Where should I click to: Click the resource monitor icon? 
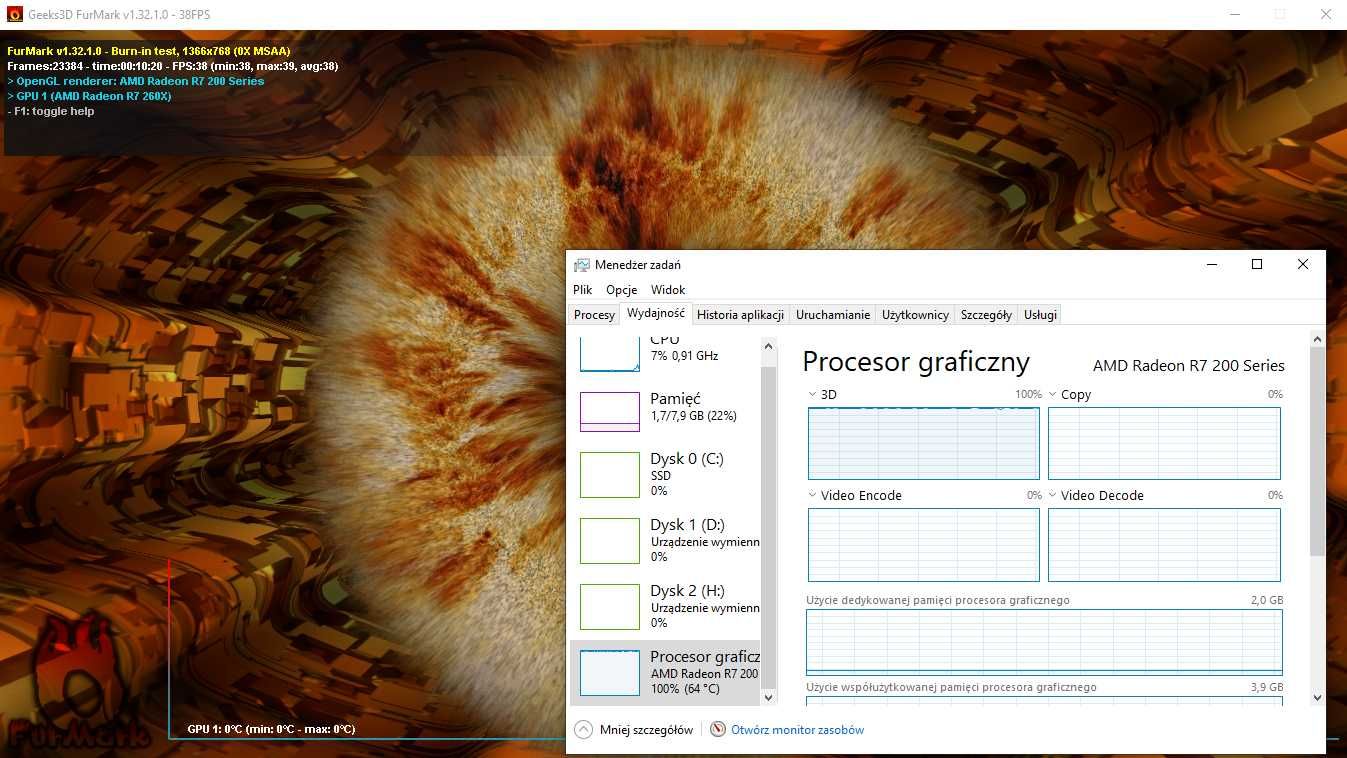(718, 730)
